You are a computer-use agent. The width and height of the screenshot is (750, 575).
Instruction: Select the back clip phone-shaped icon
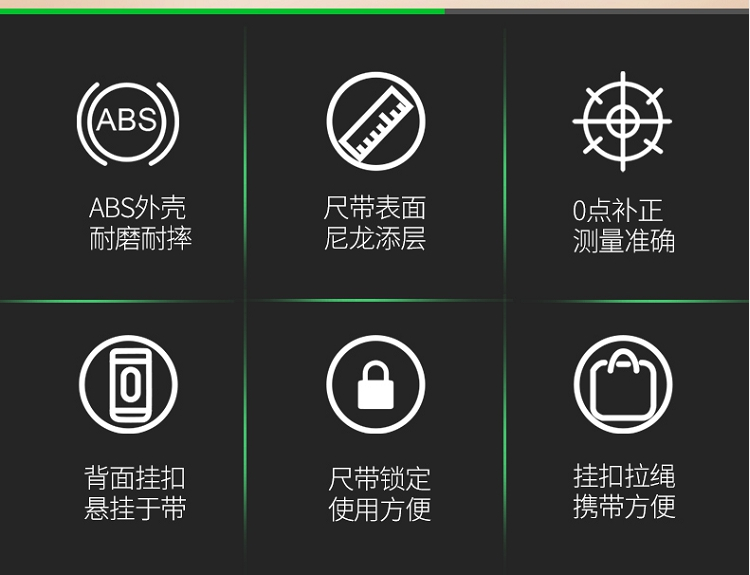click(x=128, y=384)
